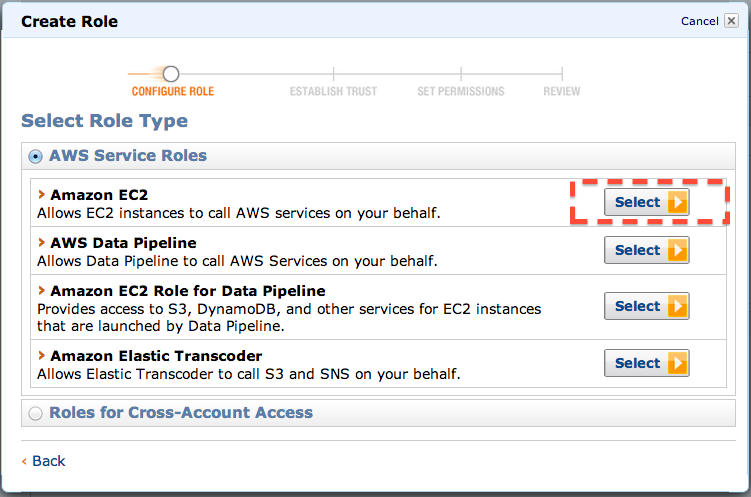Click the orange arrow on Elastic Transcoder's Select button
Viewport: 751px width, 497px height.
pos(678,363)
